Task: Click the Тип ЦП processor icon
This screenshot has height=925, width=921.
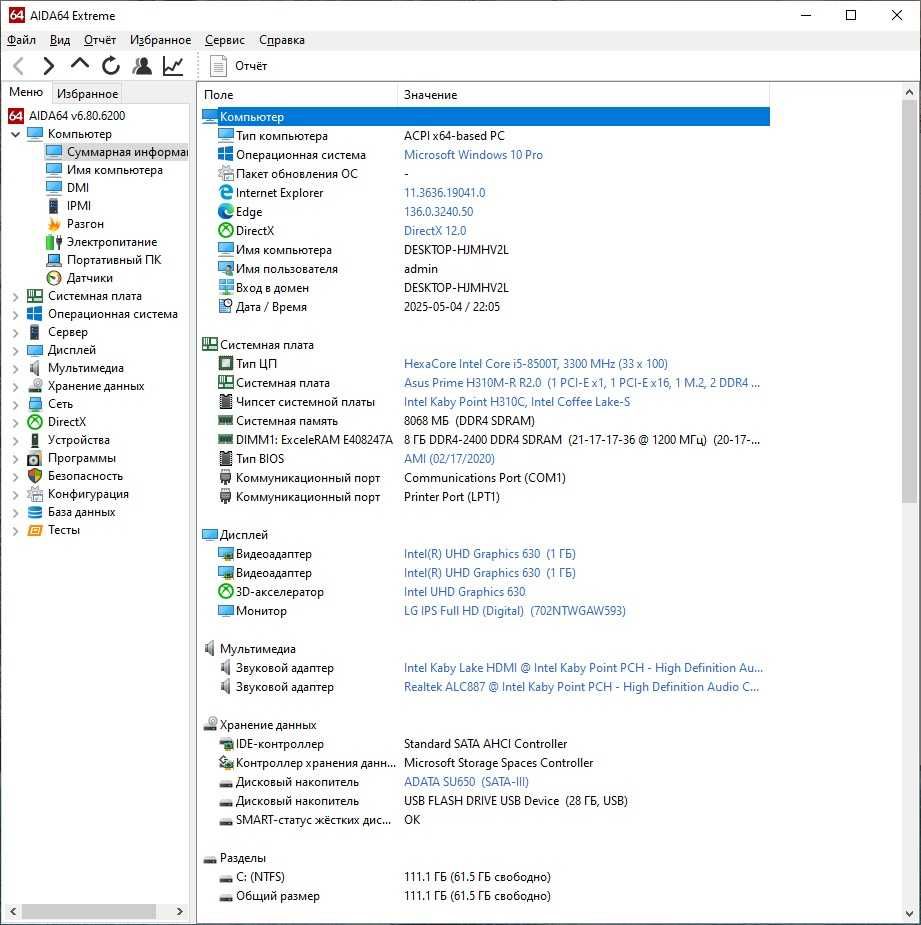Action: point(225,363)
